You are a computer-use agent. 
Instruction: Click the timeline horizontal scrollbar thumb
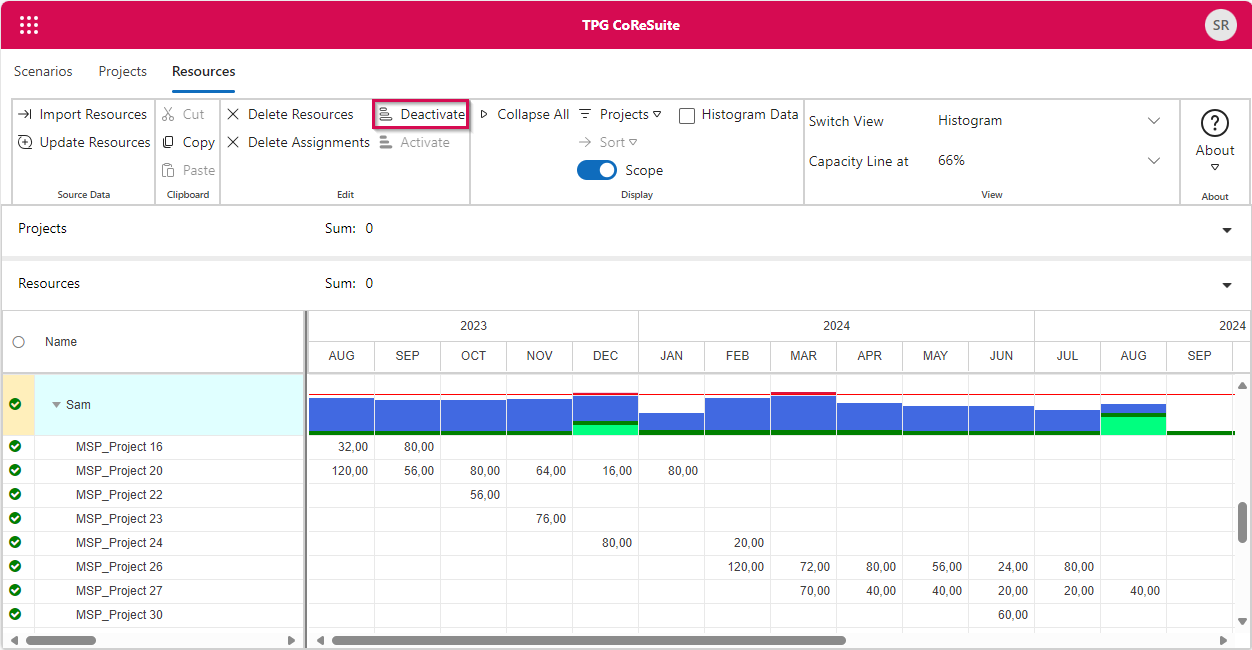588,640
